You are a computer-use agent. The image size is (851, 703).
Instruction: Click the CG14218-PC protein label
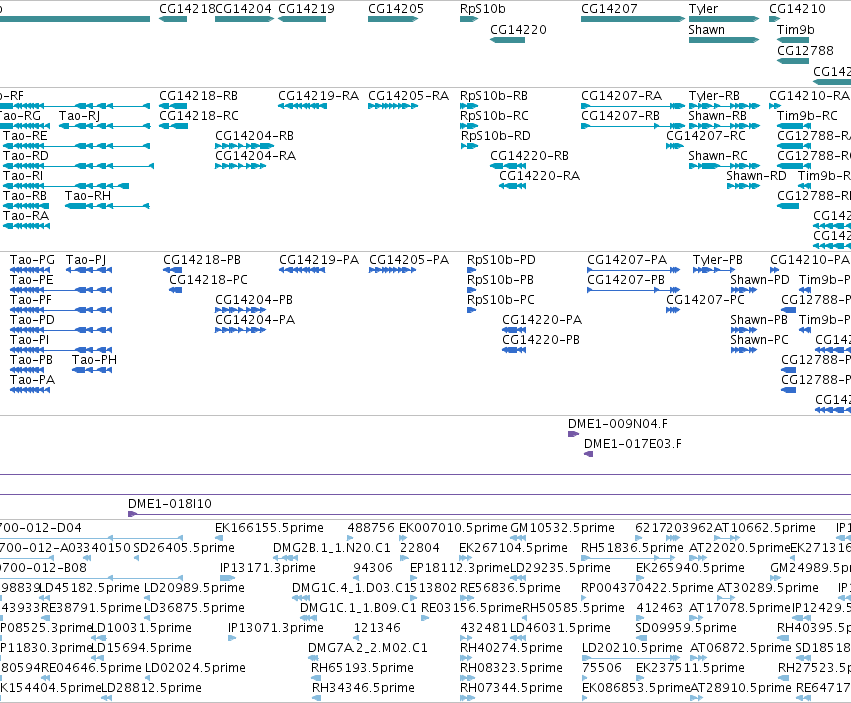pos(208,280)
